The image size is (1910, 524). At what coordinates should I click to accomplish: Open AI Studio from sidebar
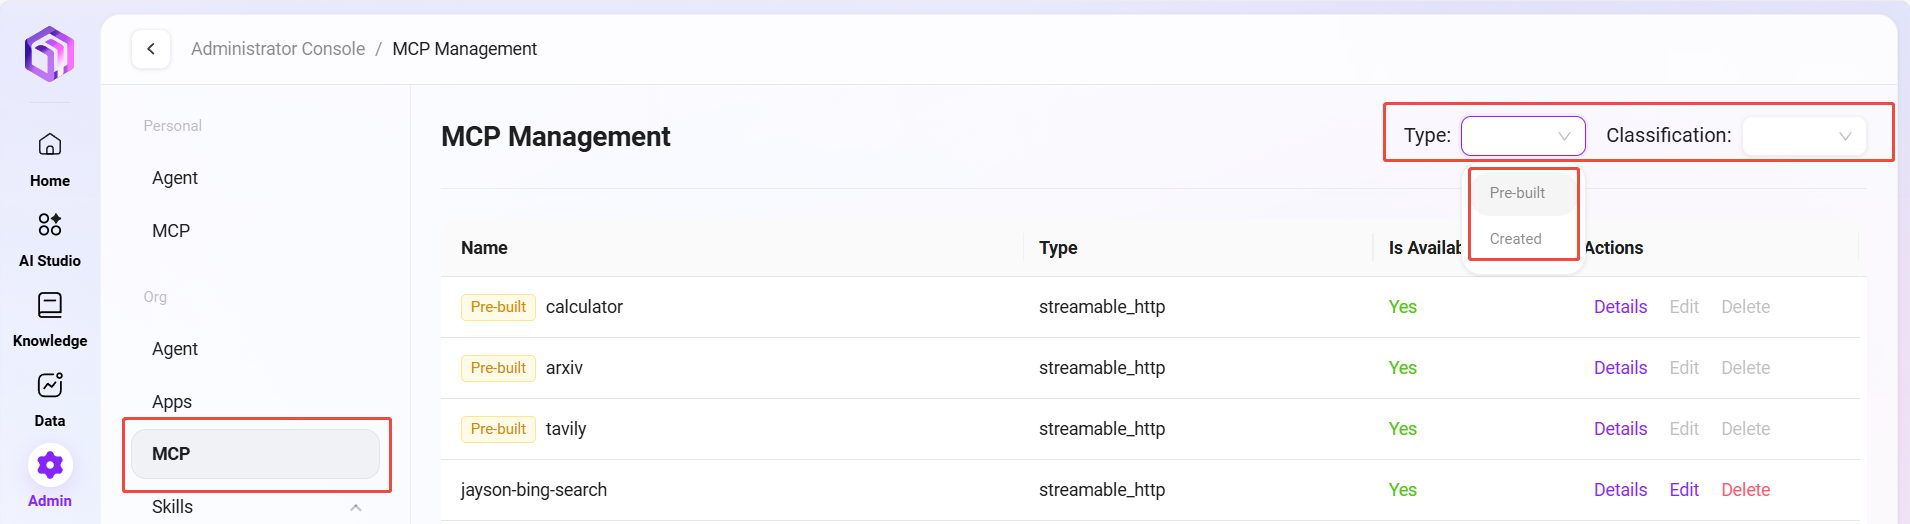(50, 225)
